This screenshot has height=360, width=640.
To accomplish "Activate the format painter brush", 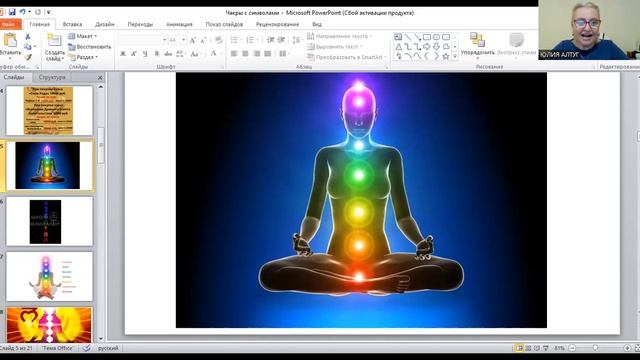I will tap(28, 57).
